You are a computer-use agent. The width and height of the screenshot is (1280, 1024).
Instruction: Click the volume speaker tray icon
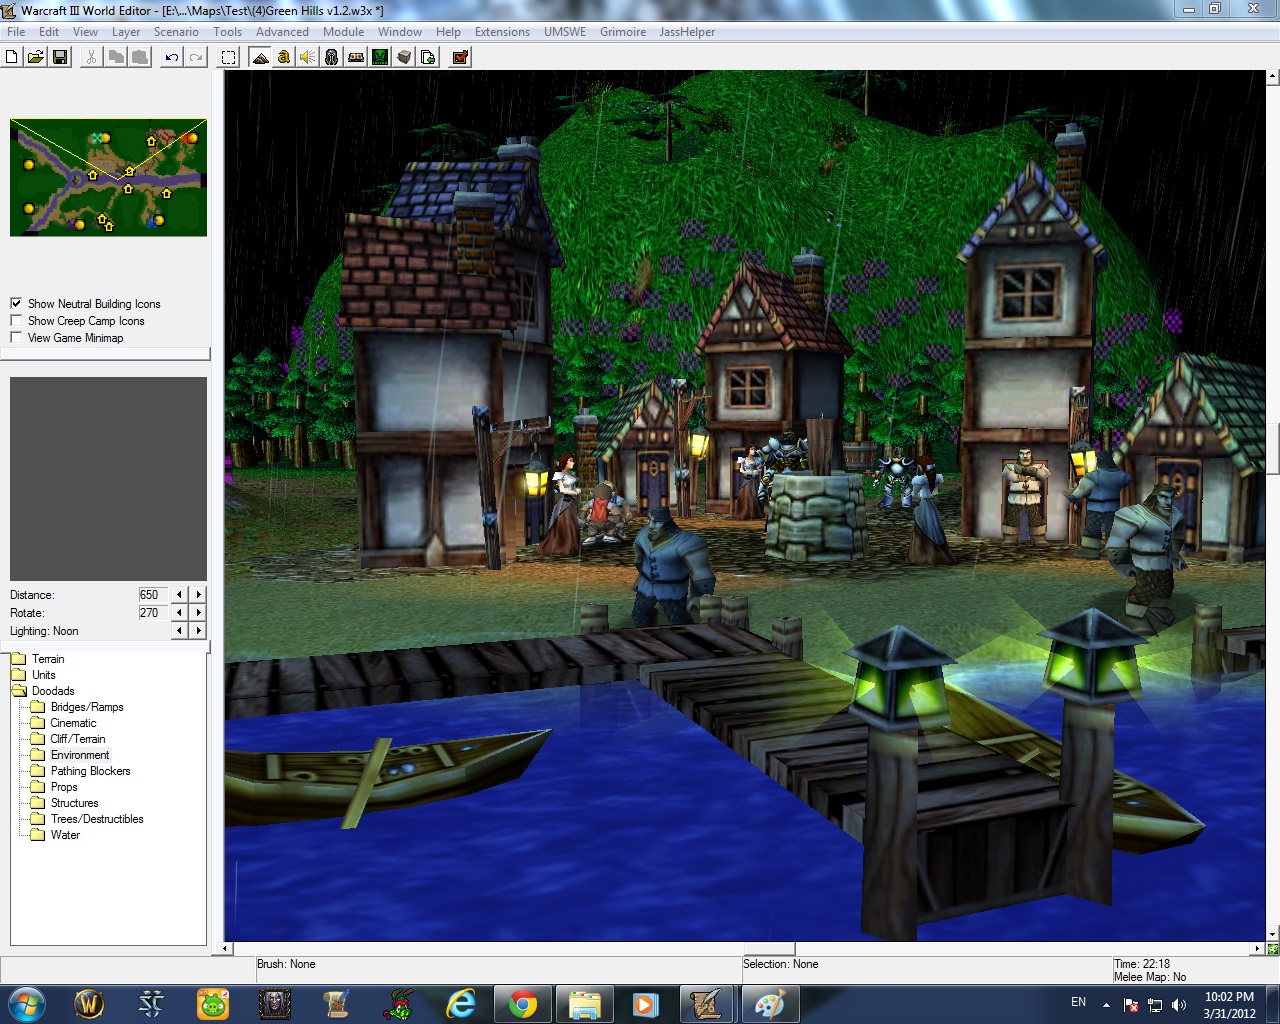1179,1004
